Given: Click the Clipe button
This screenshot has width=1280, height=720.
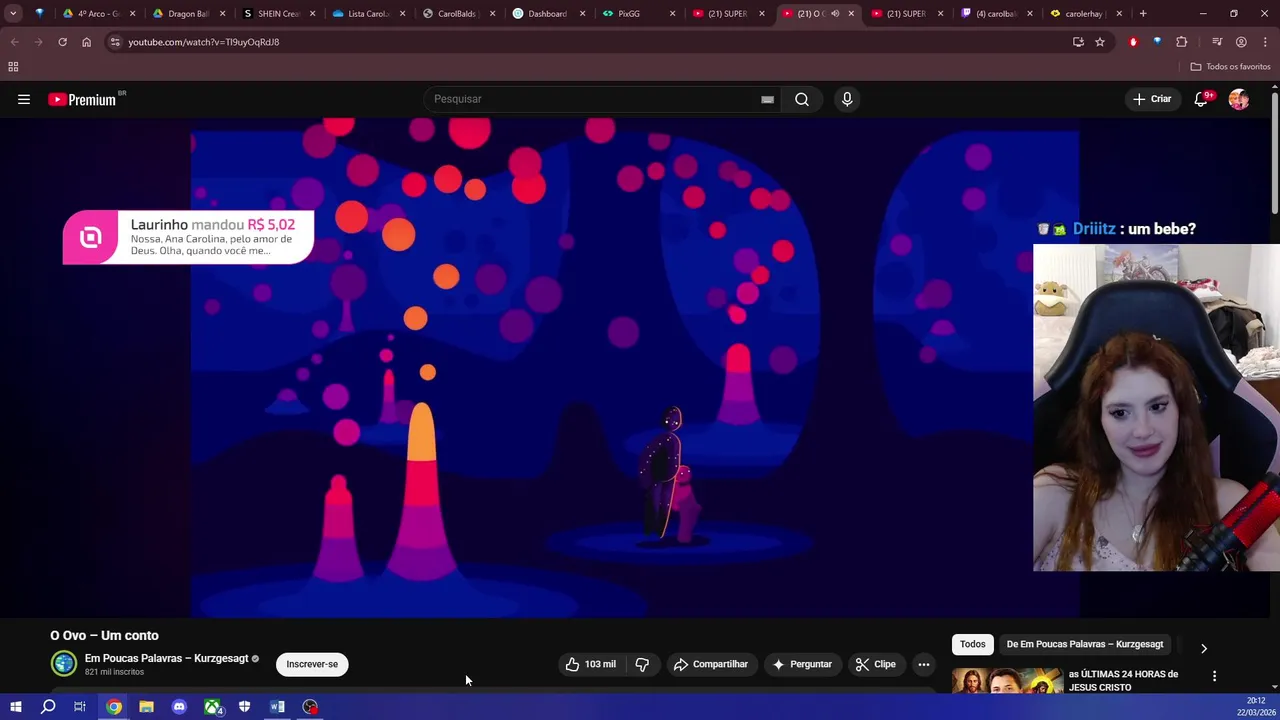Looking at the screenshot, I should click(876, 664).
